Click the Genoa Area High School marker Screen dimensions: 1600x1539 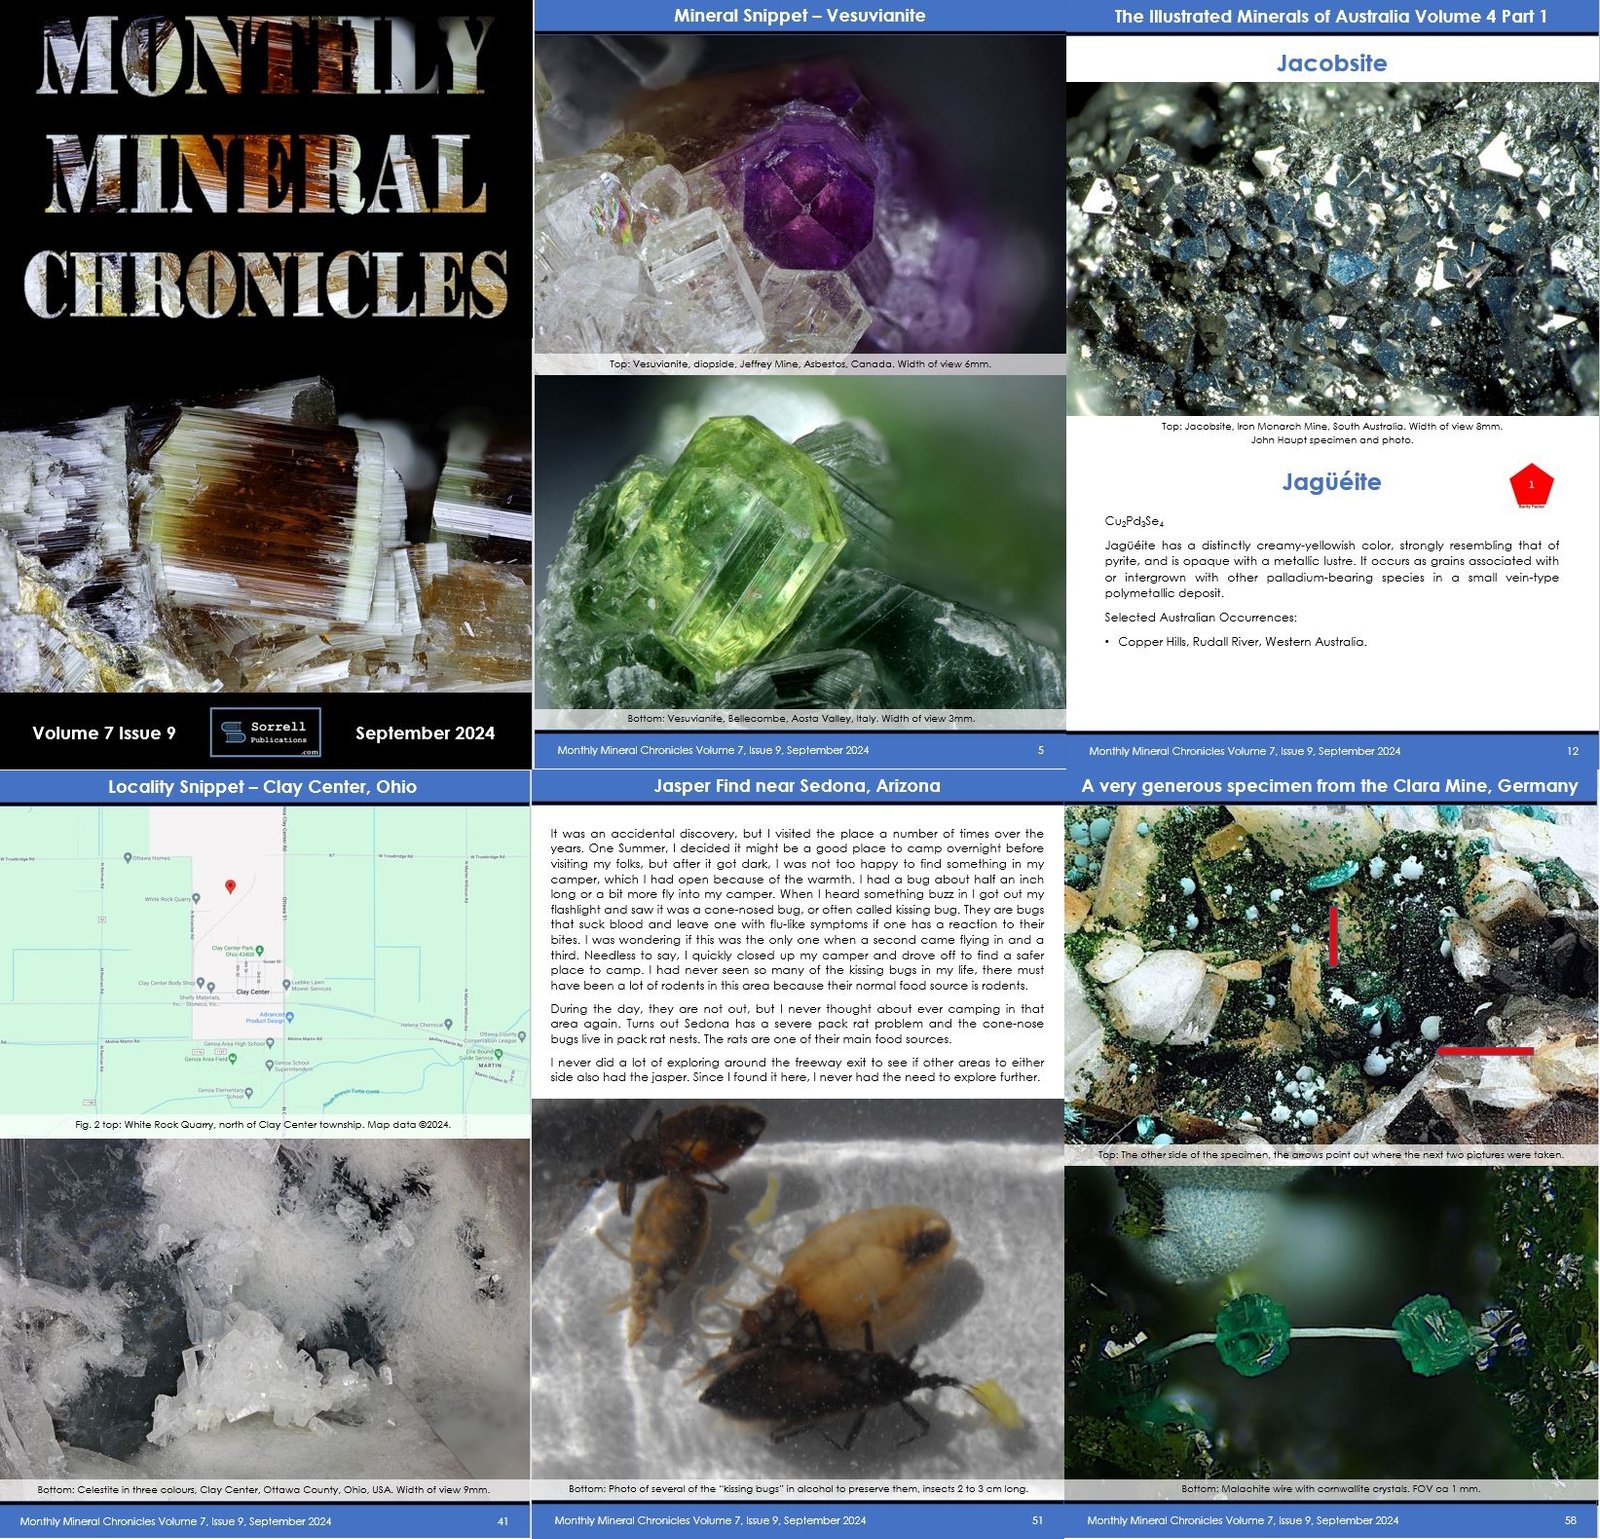pyautogui.click(x=269, y=1044)
